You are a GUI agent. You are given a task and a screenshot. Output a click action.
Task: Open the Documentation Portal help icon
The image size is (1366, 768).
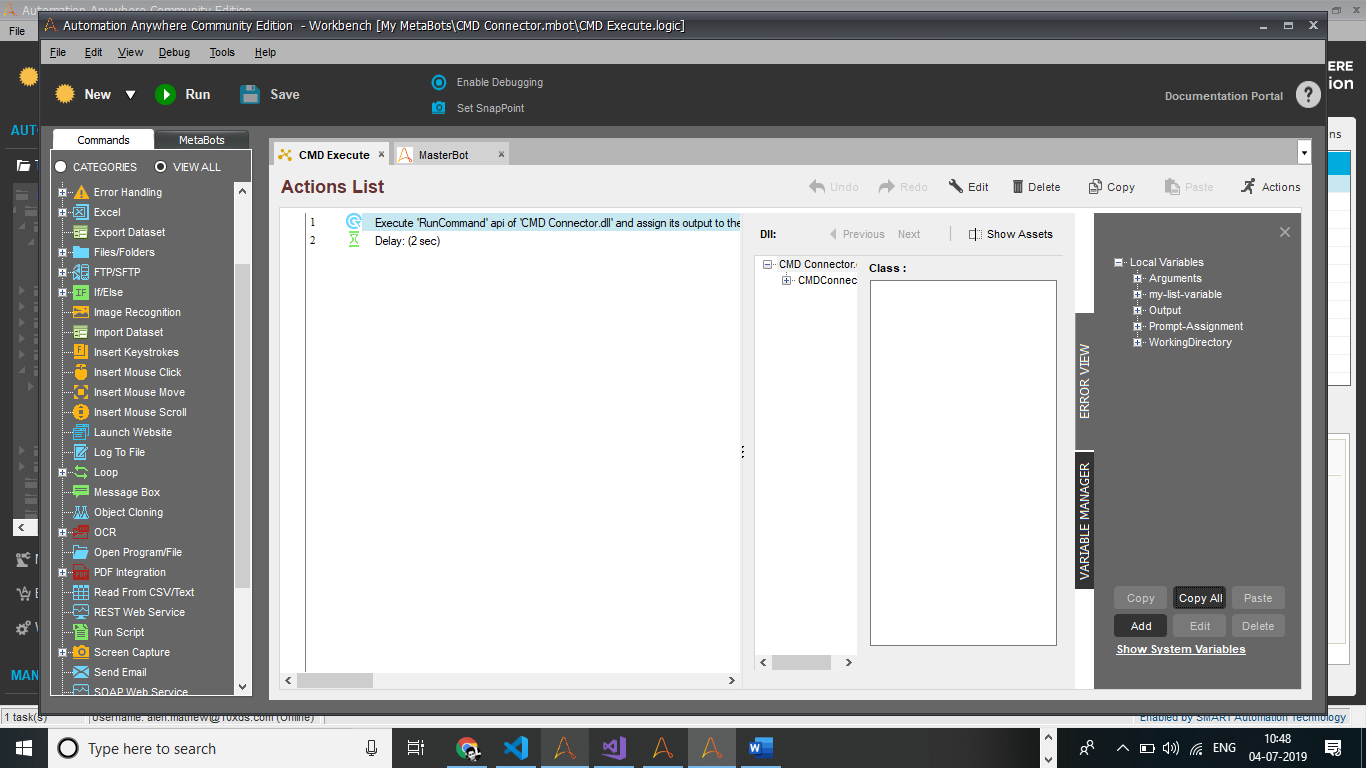click(1308, 95)
